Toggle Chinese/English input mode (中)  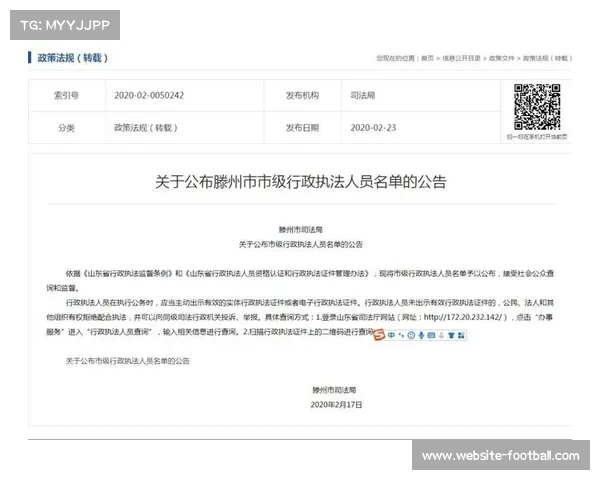point(391,335)
